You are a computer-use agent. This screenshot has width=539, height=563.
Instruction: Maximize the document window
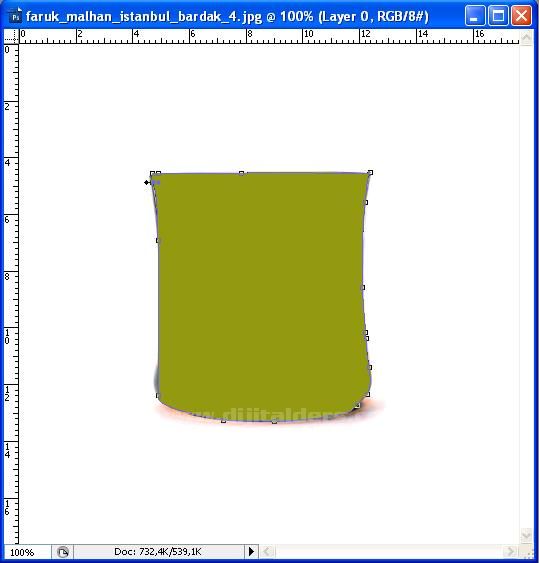(x=498, y=16)
